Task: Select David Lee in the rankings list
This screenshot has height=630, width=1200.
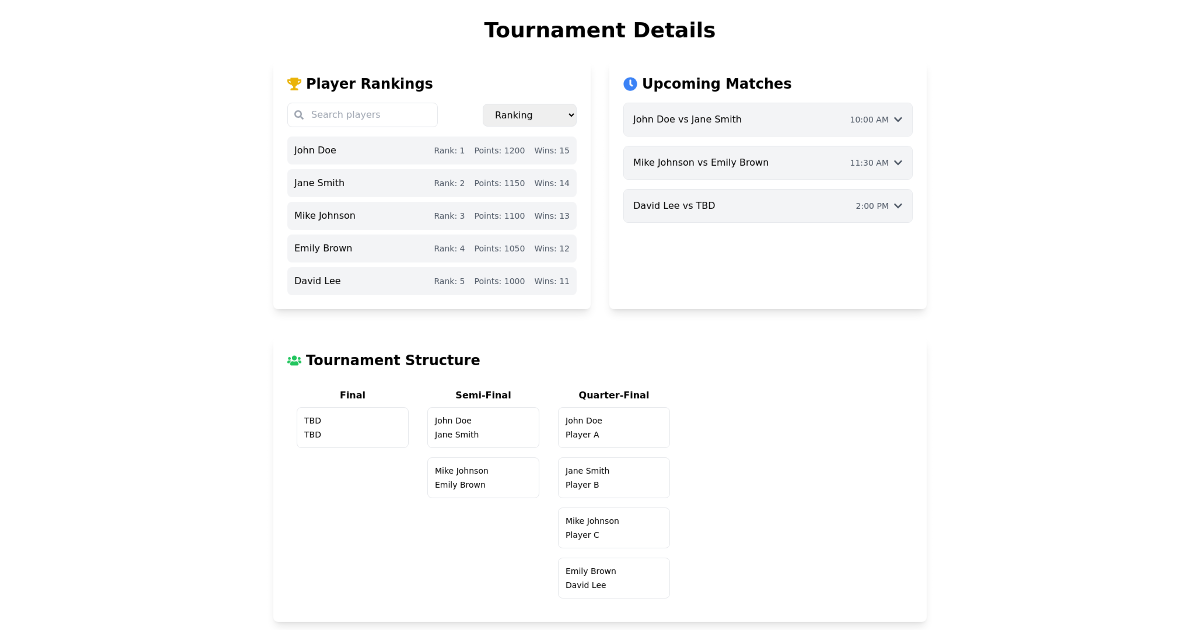Action: coord(431,281)
